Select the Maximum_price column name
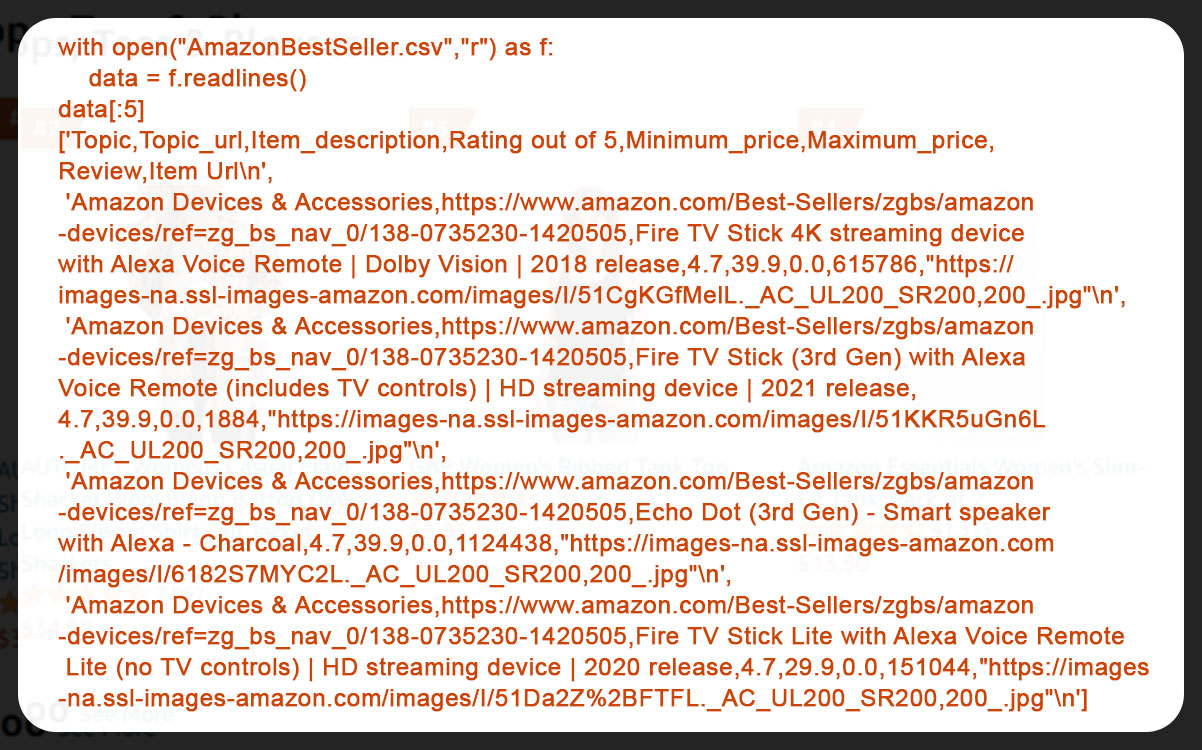Image resolution: width=1202 pixels, height=750 pixels. pos(897,140)
